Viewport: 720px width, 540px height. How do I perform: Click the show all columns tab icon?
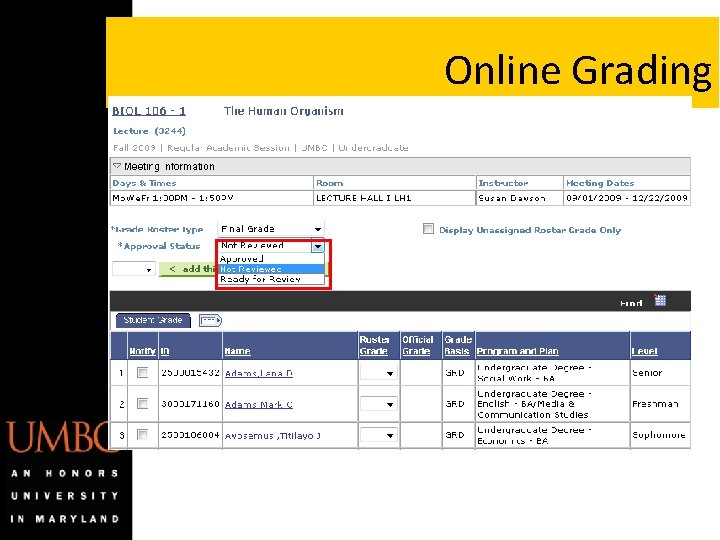tap(210, 320)
